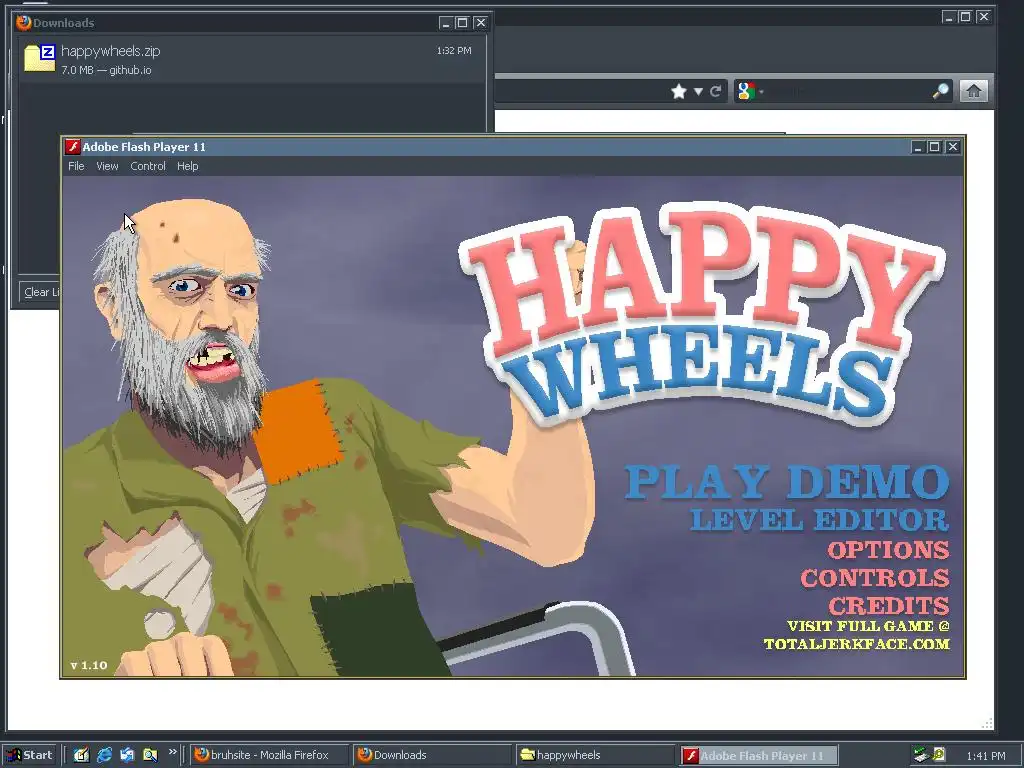Launch Outlook Express from quick launch
This screenshot has height=768, width=1024.
click(127, 755)
